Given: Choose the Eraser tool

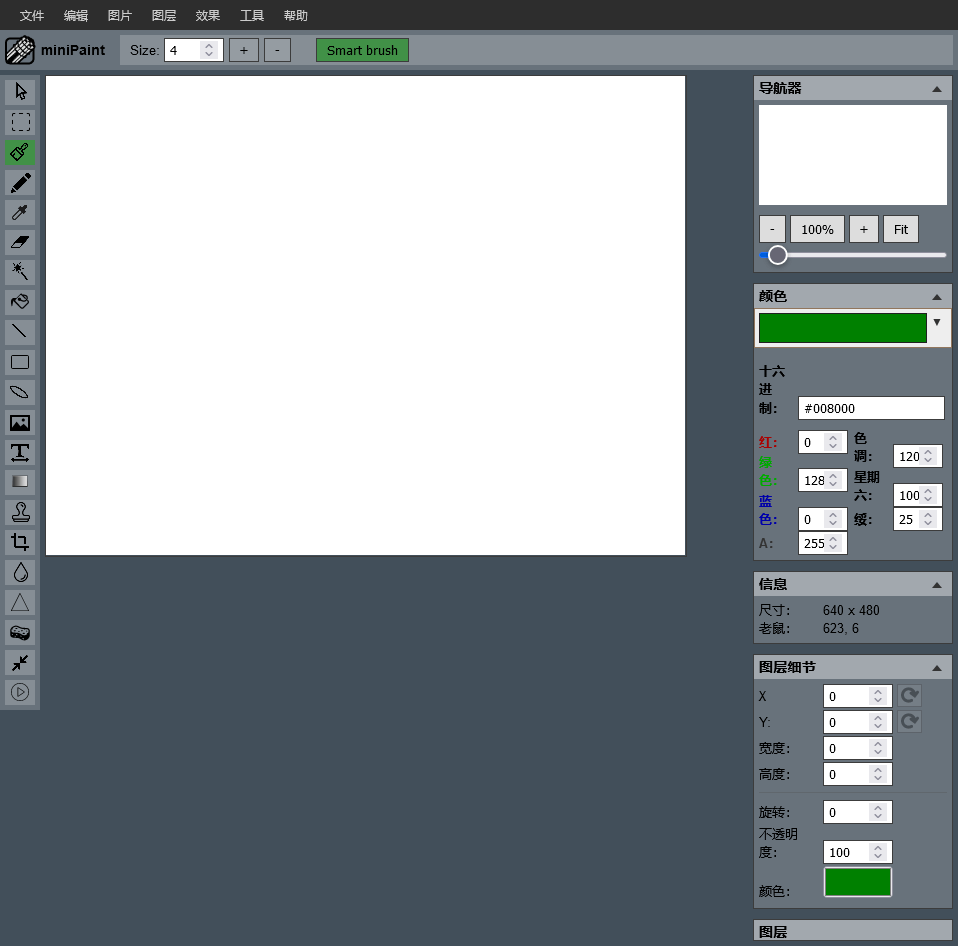Looking at the screenshot, I should tap(20, 242).
